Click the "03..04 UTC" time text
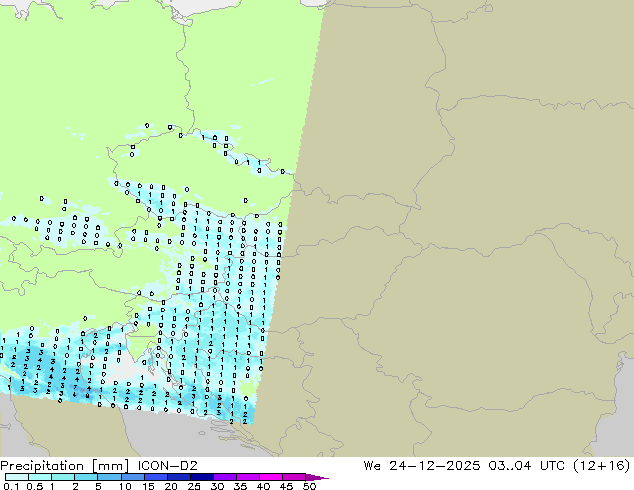 pos(524,466)
